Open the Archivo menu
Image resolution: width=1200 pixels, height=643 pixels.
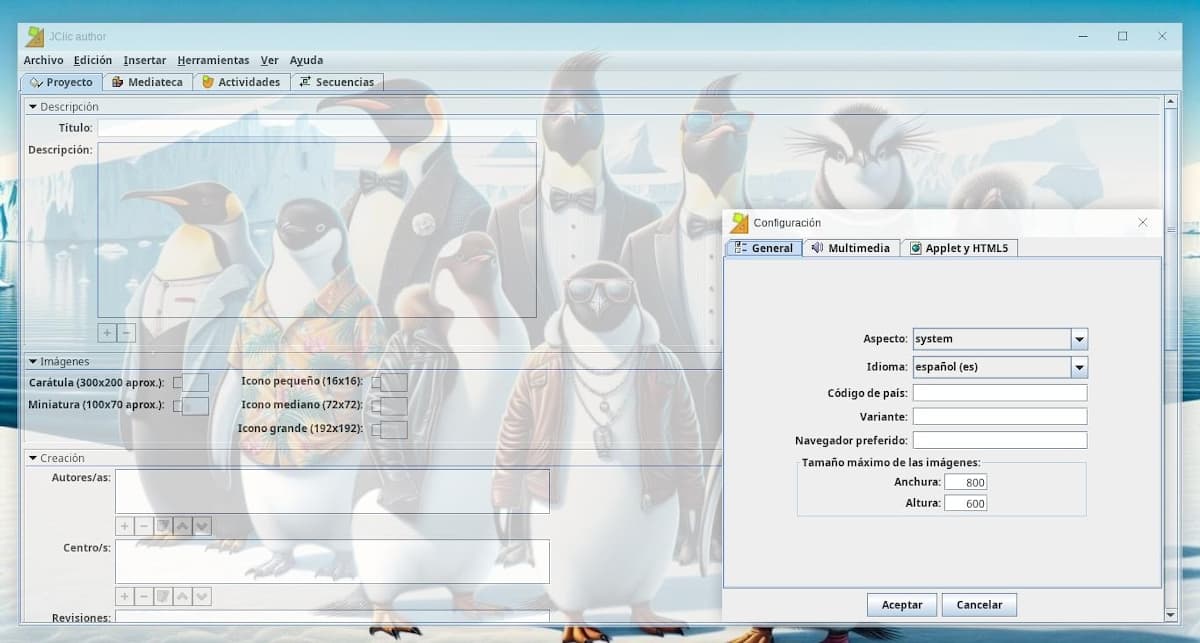(44, 60)
